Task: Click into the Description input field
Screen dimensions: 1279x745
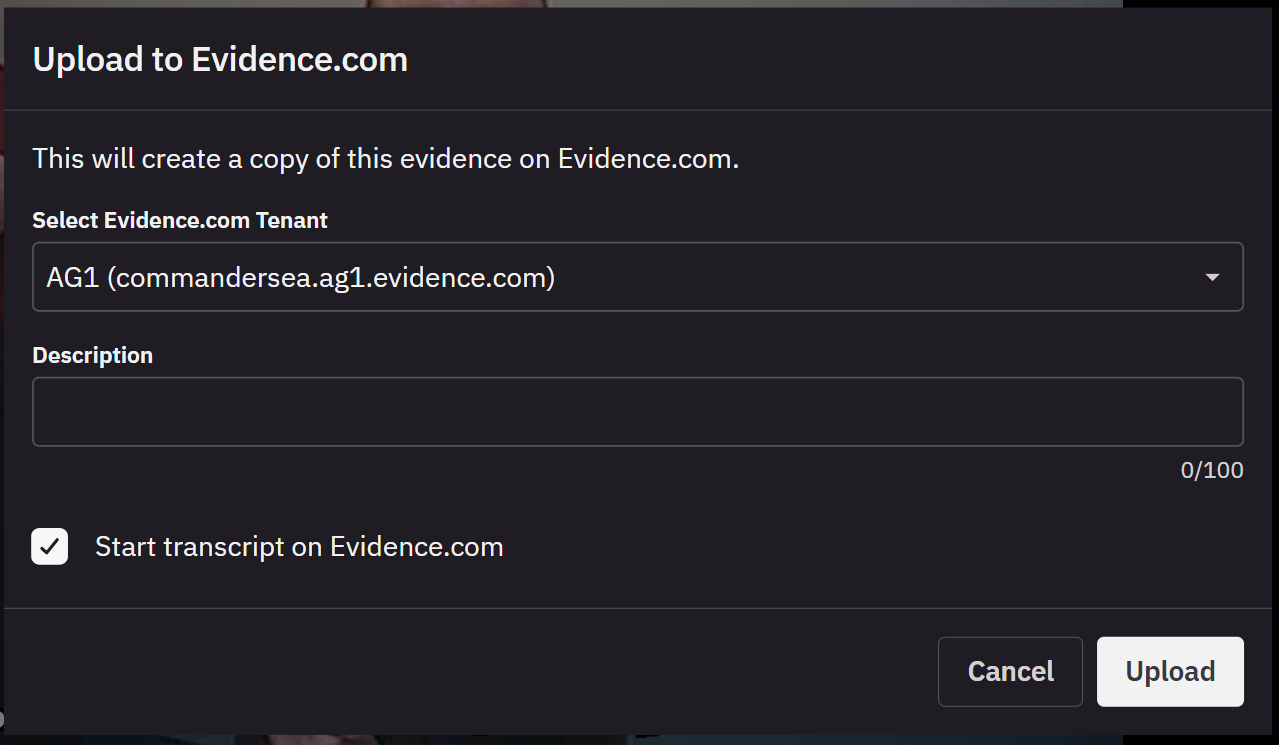Action: [x=638, y=412]
